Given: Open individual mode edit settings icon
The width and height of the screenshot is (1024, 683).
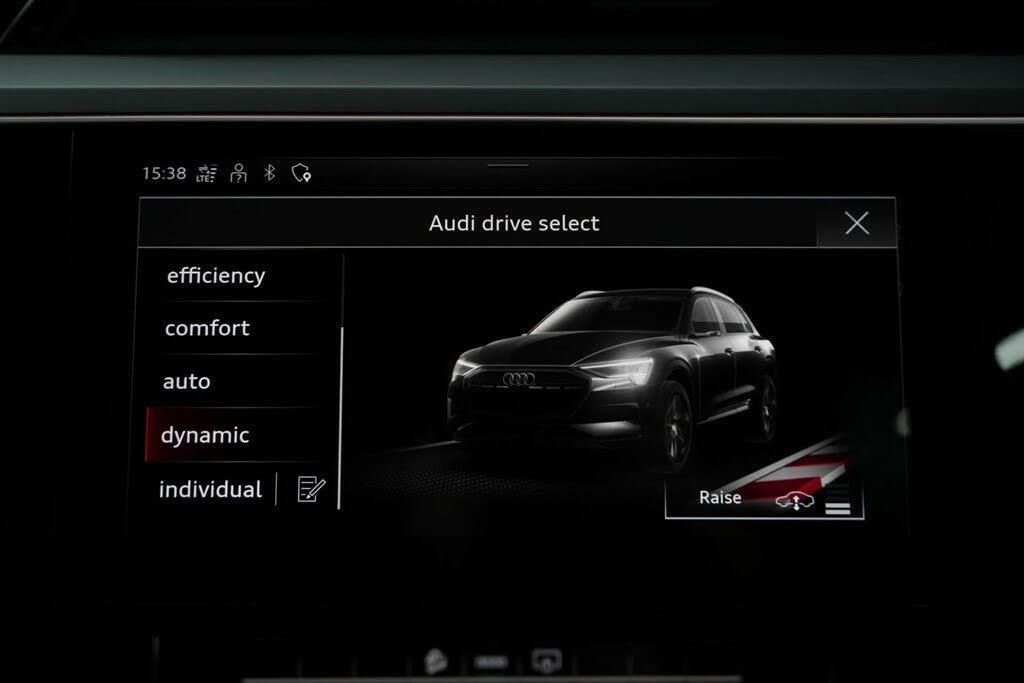Looking at the screenshot, I should (311, 489).
